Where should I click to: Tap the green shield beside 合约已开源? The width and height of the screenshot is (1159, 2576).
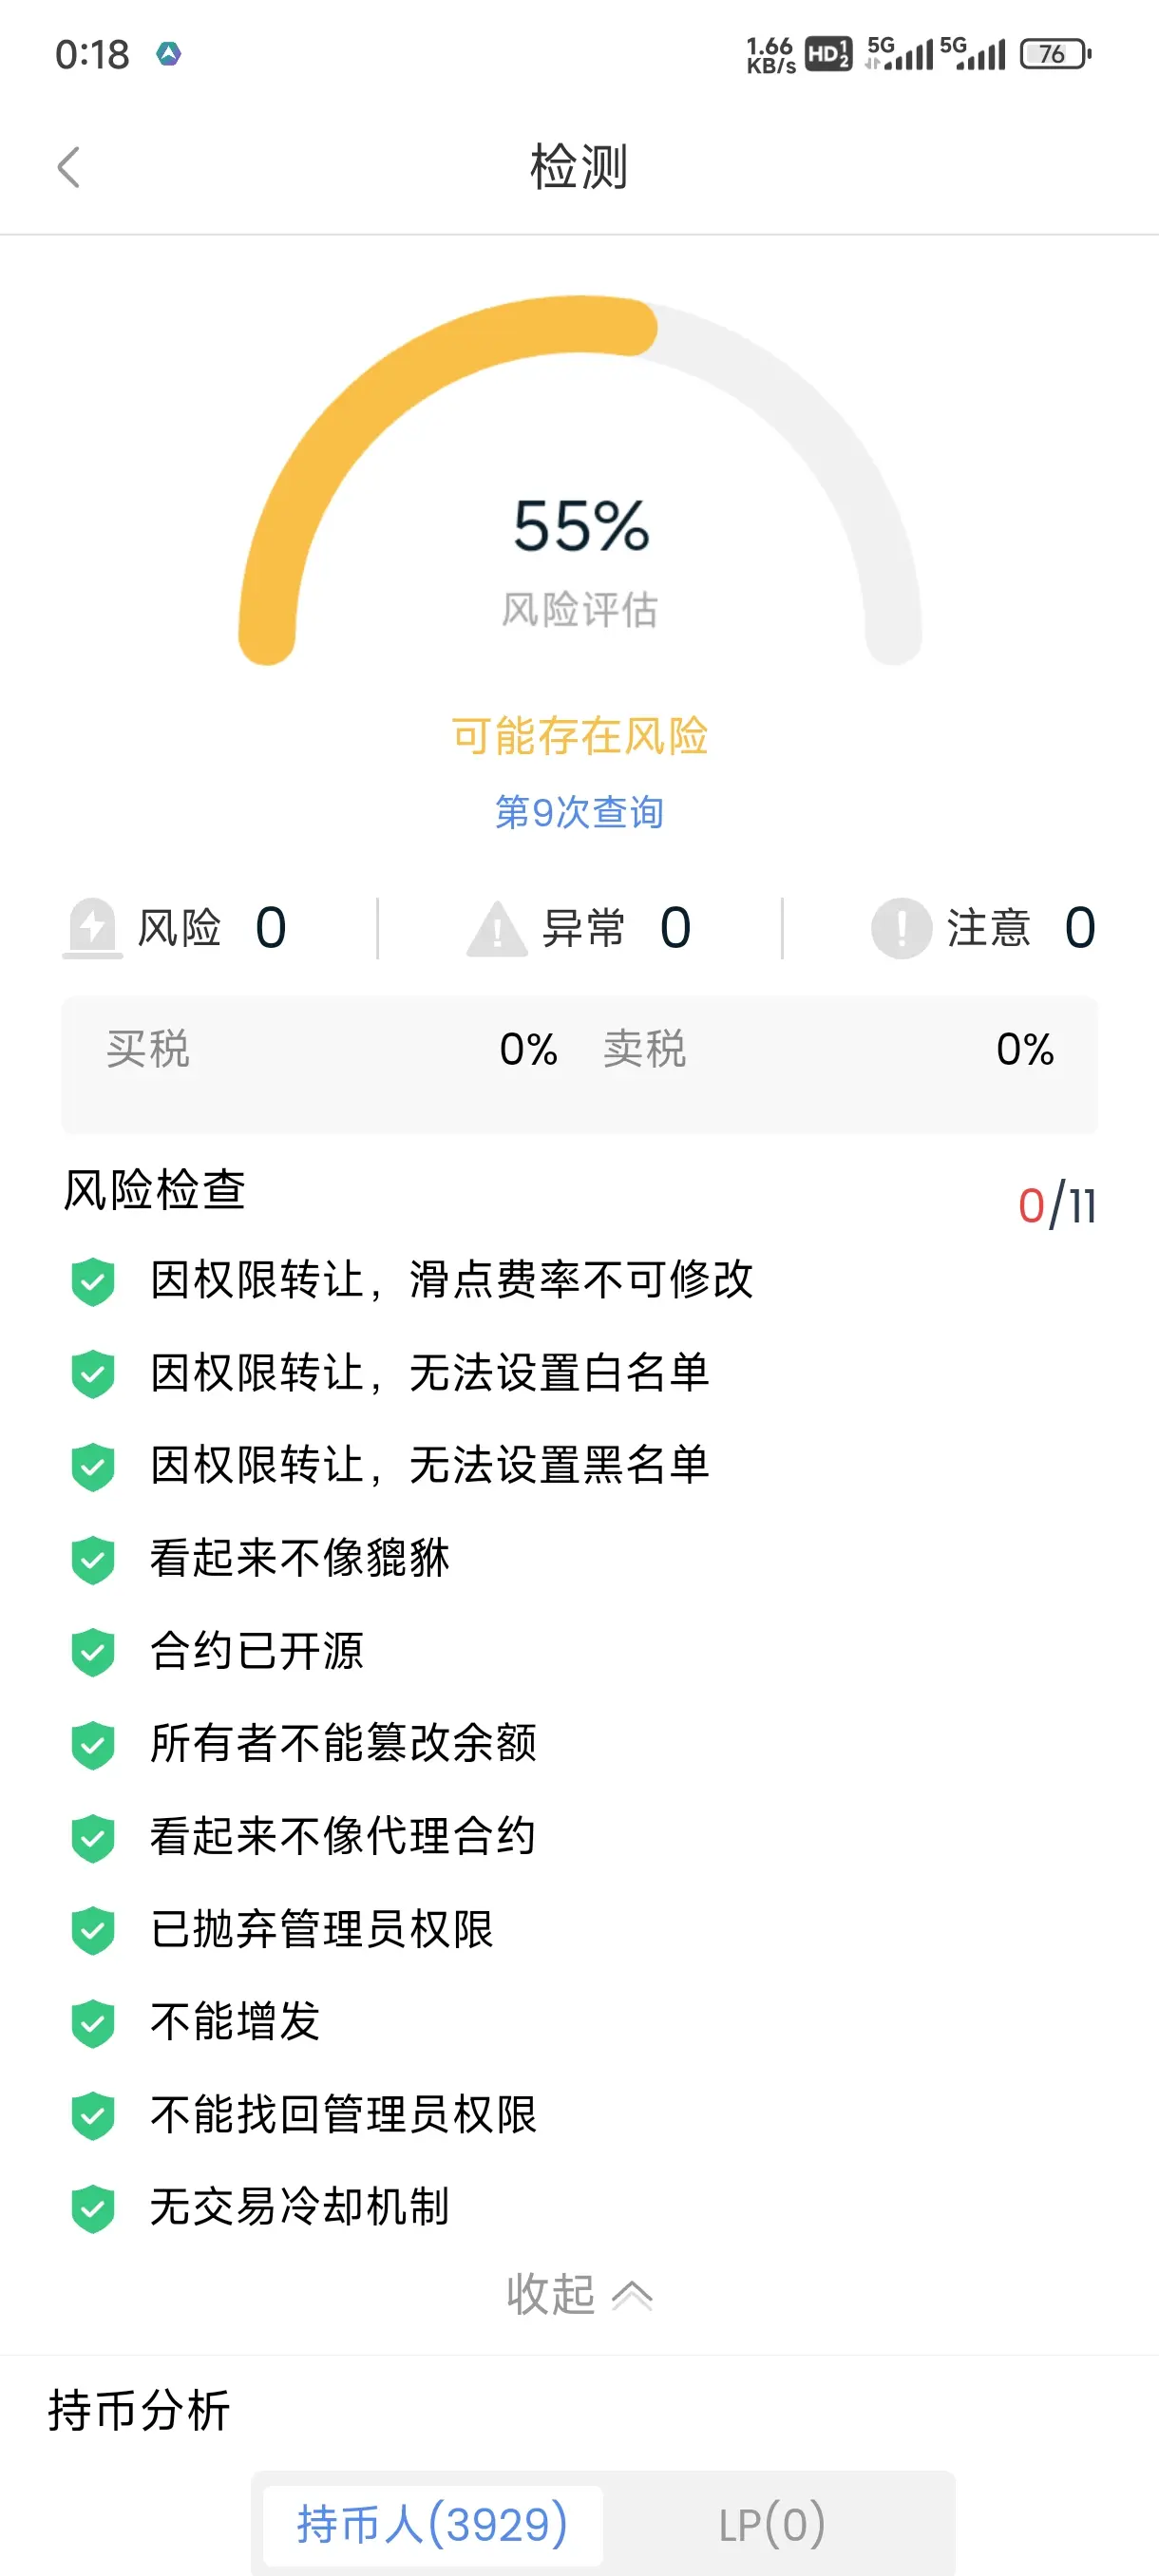point(93,1652)
